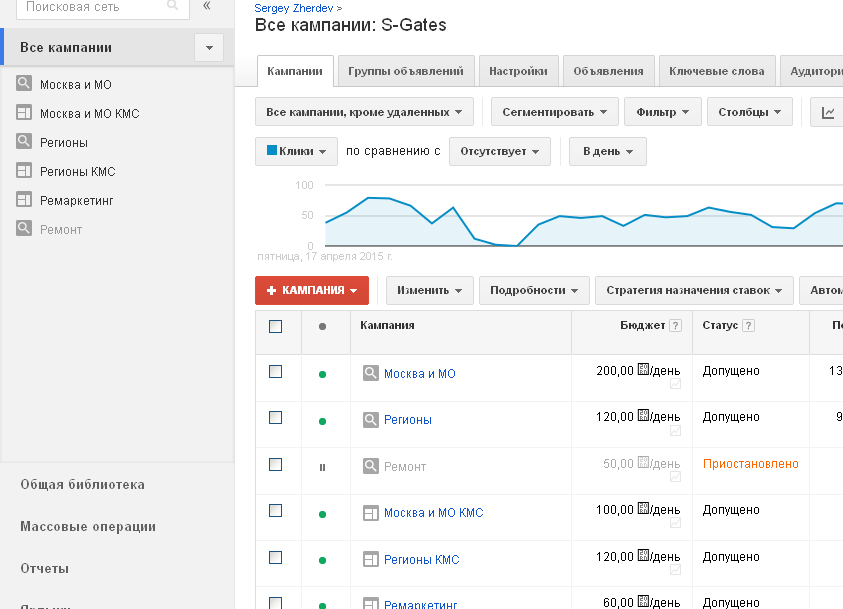Switch to the Ключевые слова tab
Screen dimensions: 843x609
[x=717, y=71]
